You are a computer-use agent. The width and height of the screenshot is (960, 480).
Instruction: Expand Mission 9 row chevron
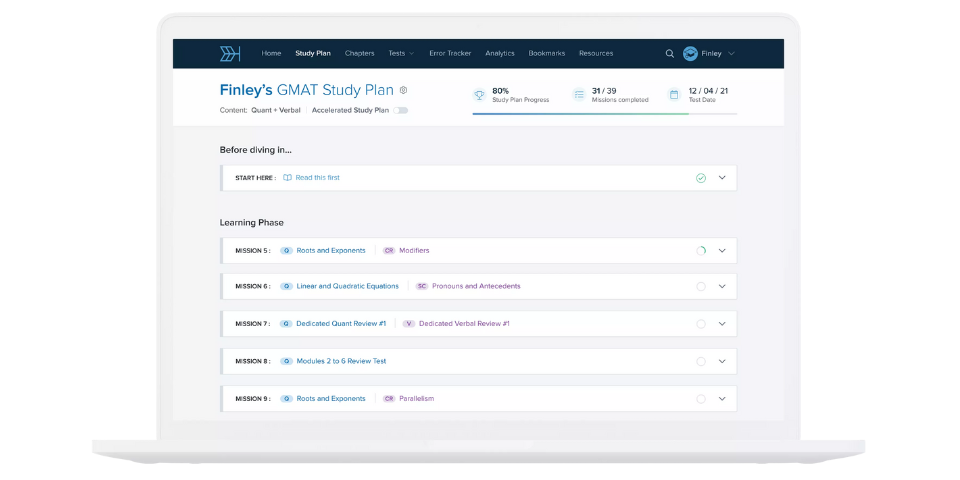(x=722, y=399)
